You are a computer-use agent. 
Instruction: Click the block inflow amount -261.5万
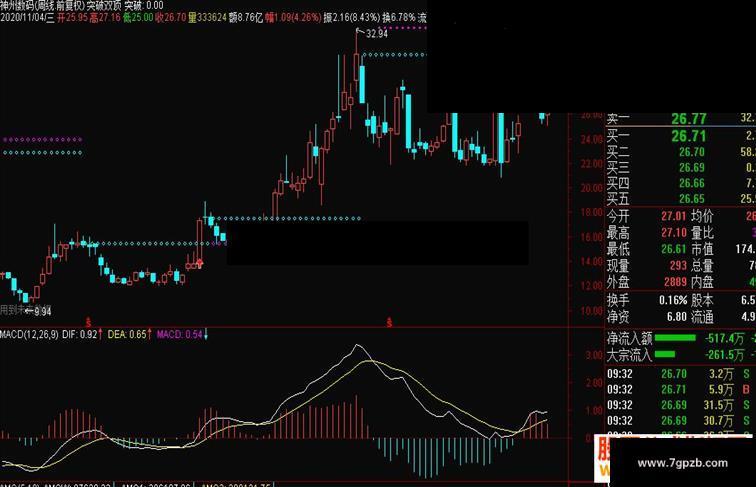coord(725,355)
